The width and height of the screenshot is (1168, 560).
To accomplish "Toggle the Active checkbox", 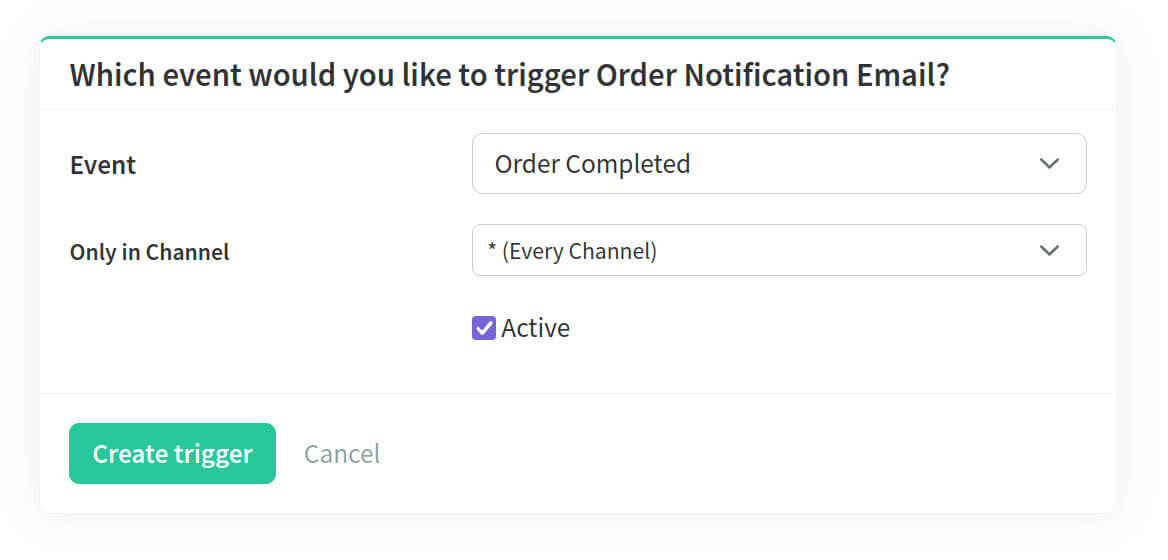I will coord(483,328).
